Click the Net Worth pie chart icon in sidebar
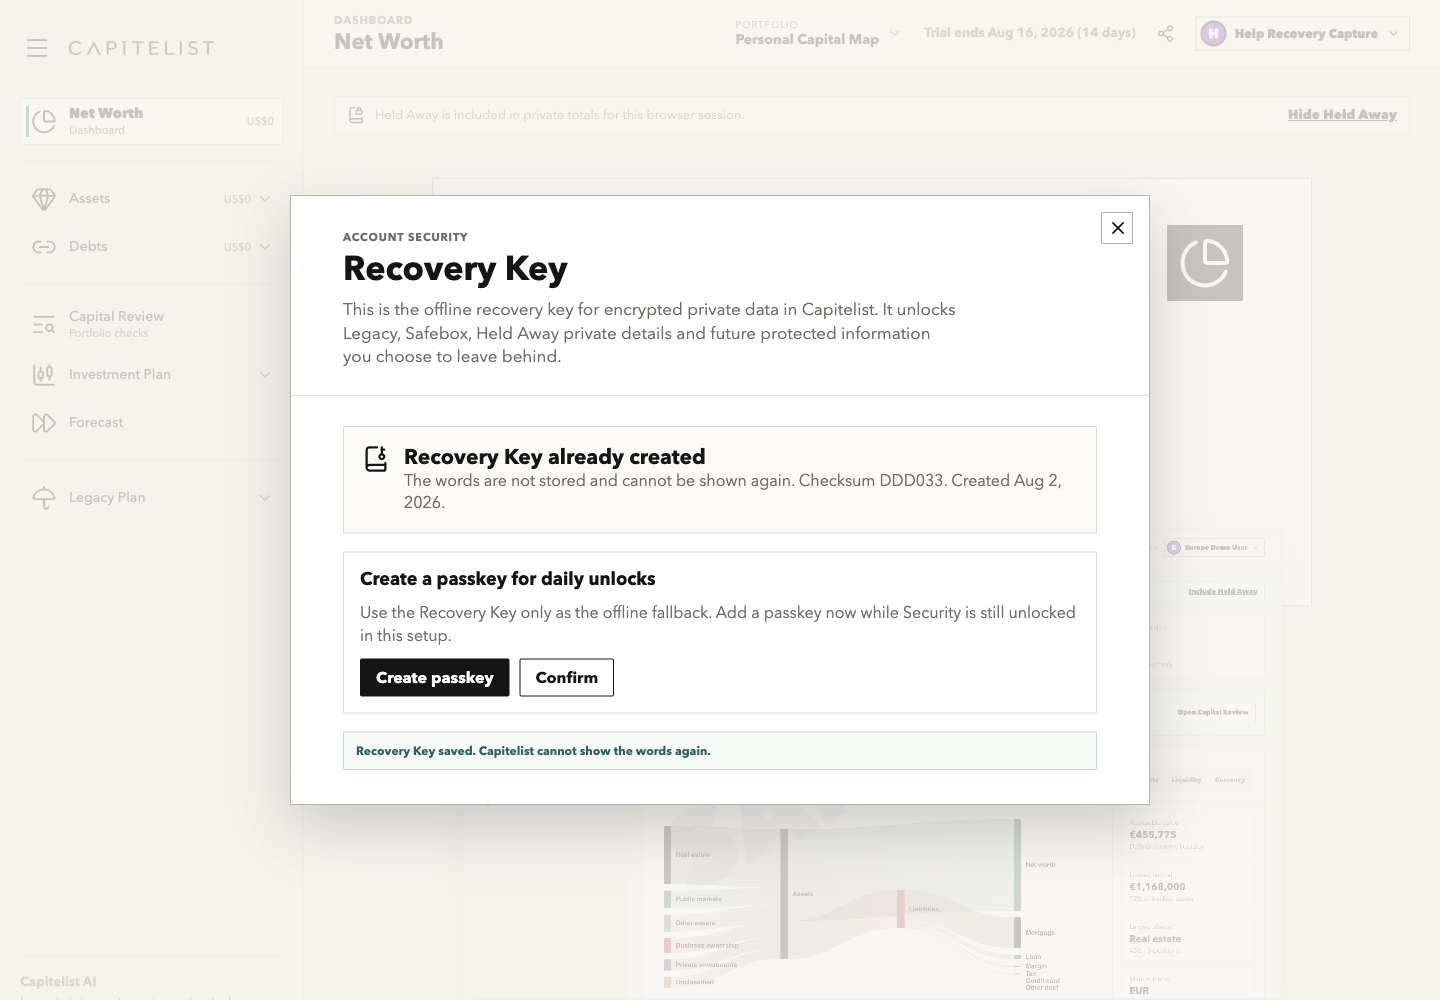Viewport: 1440px width, 1000px height. (x=43, y=121)
